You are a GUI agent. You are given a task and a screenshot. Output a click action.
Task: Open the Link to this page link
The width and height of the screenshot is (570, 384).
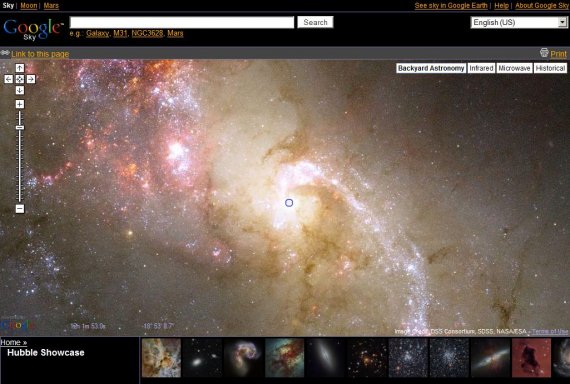tap(40, 54)
